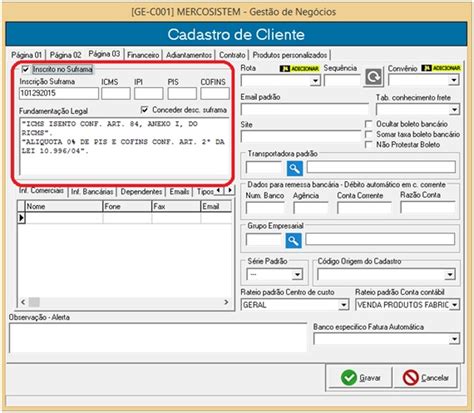Screen dimensions: 474x413
Task: Click the scroll-right arrow of contacts grid
Action: [226, 302]
